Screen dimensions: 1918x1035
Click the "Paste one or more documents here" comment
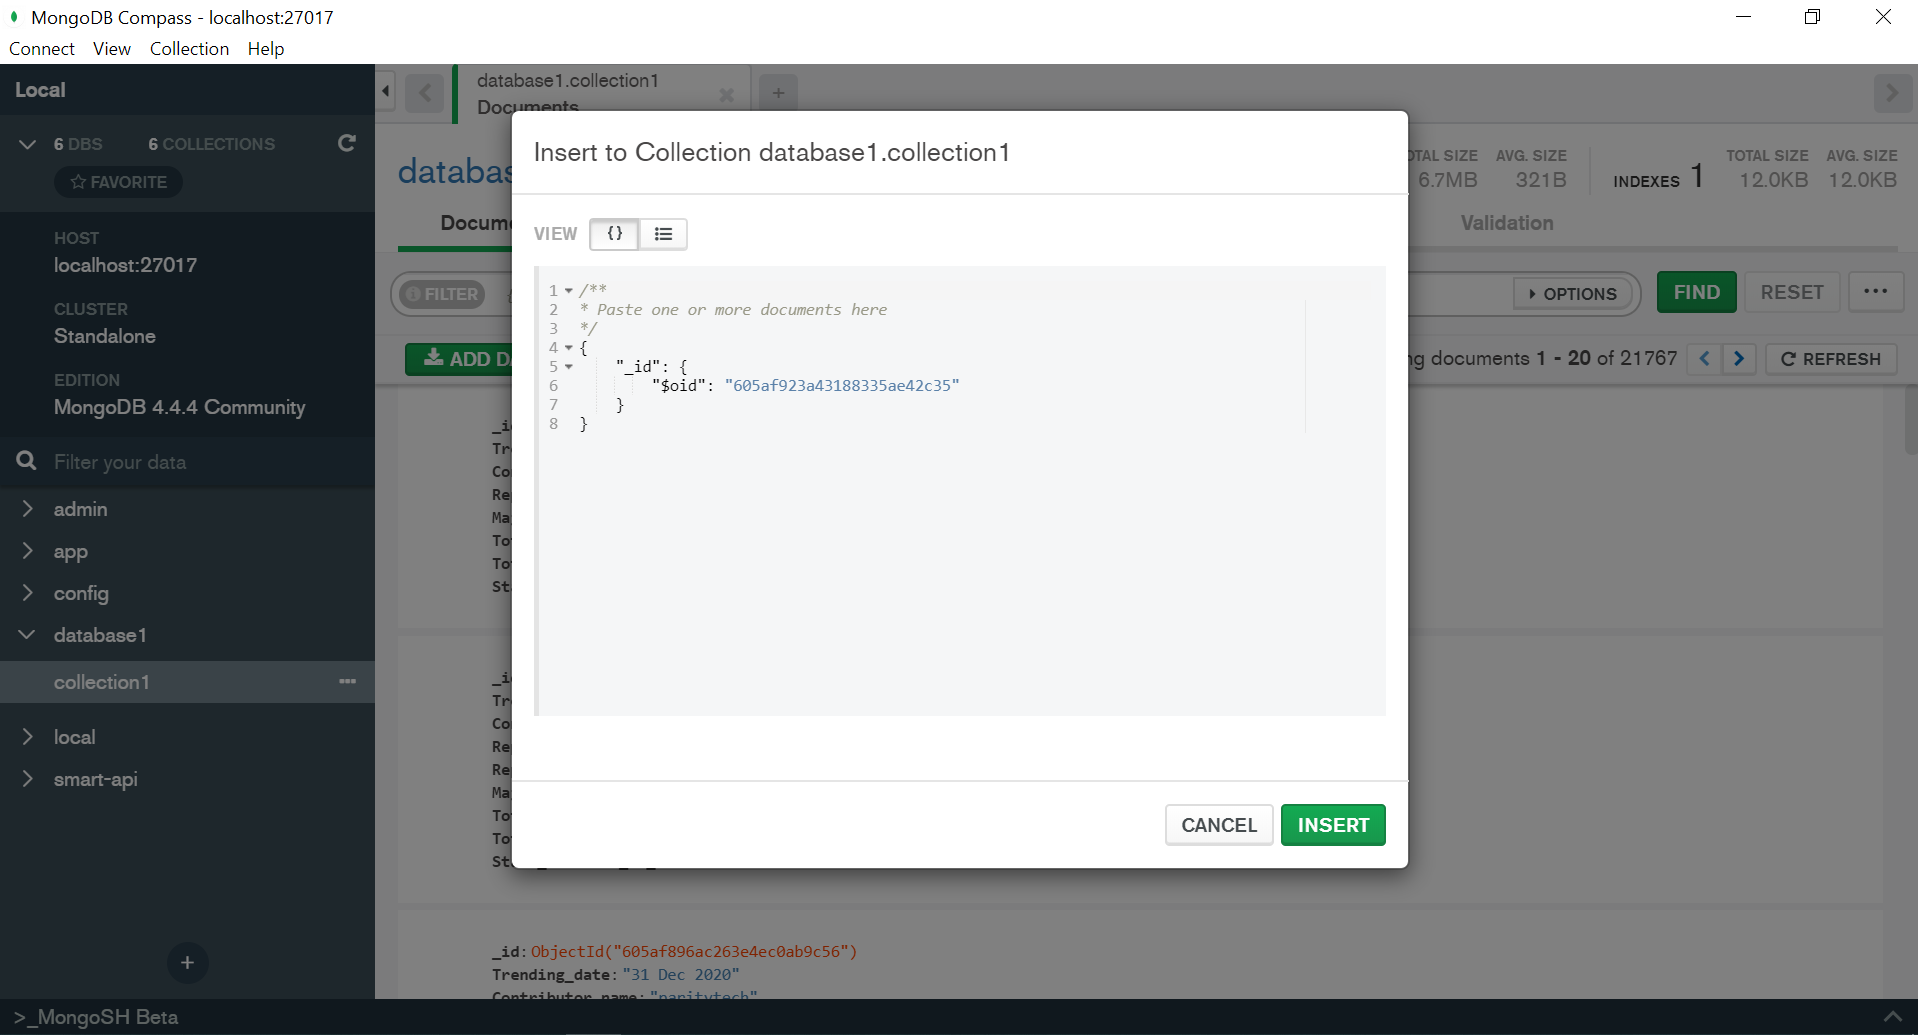(x=741, y=310)
